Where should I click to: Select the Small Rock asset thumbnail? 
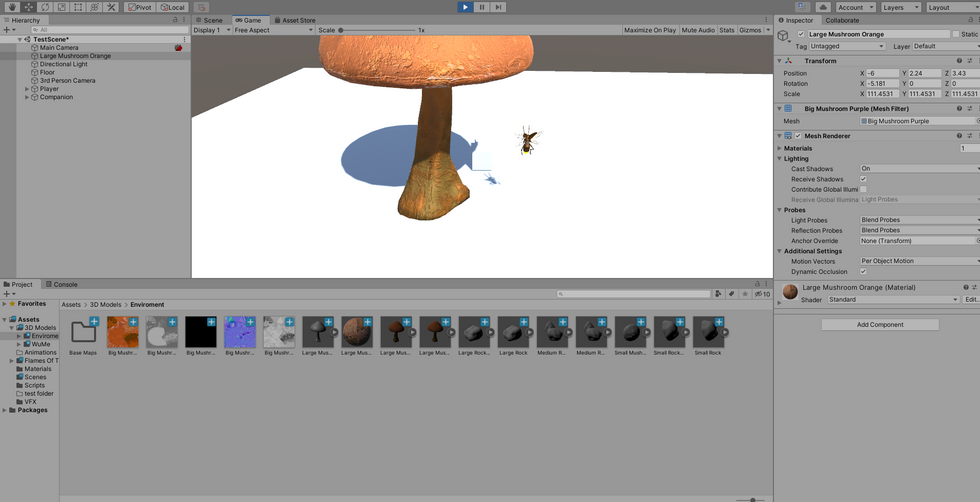(708, 332)
